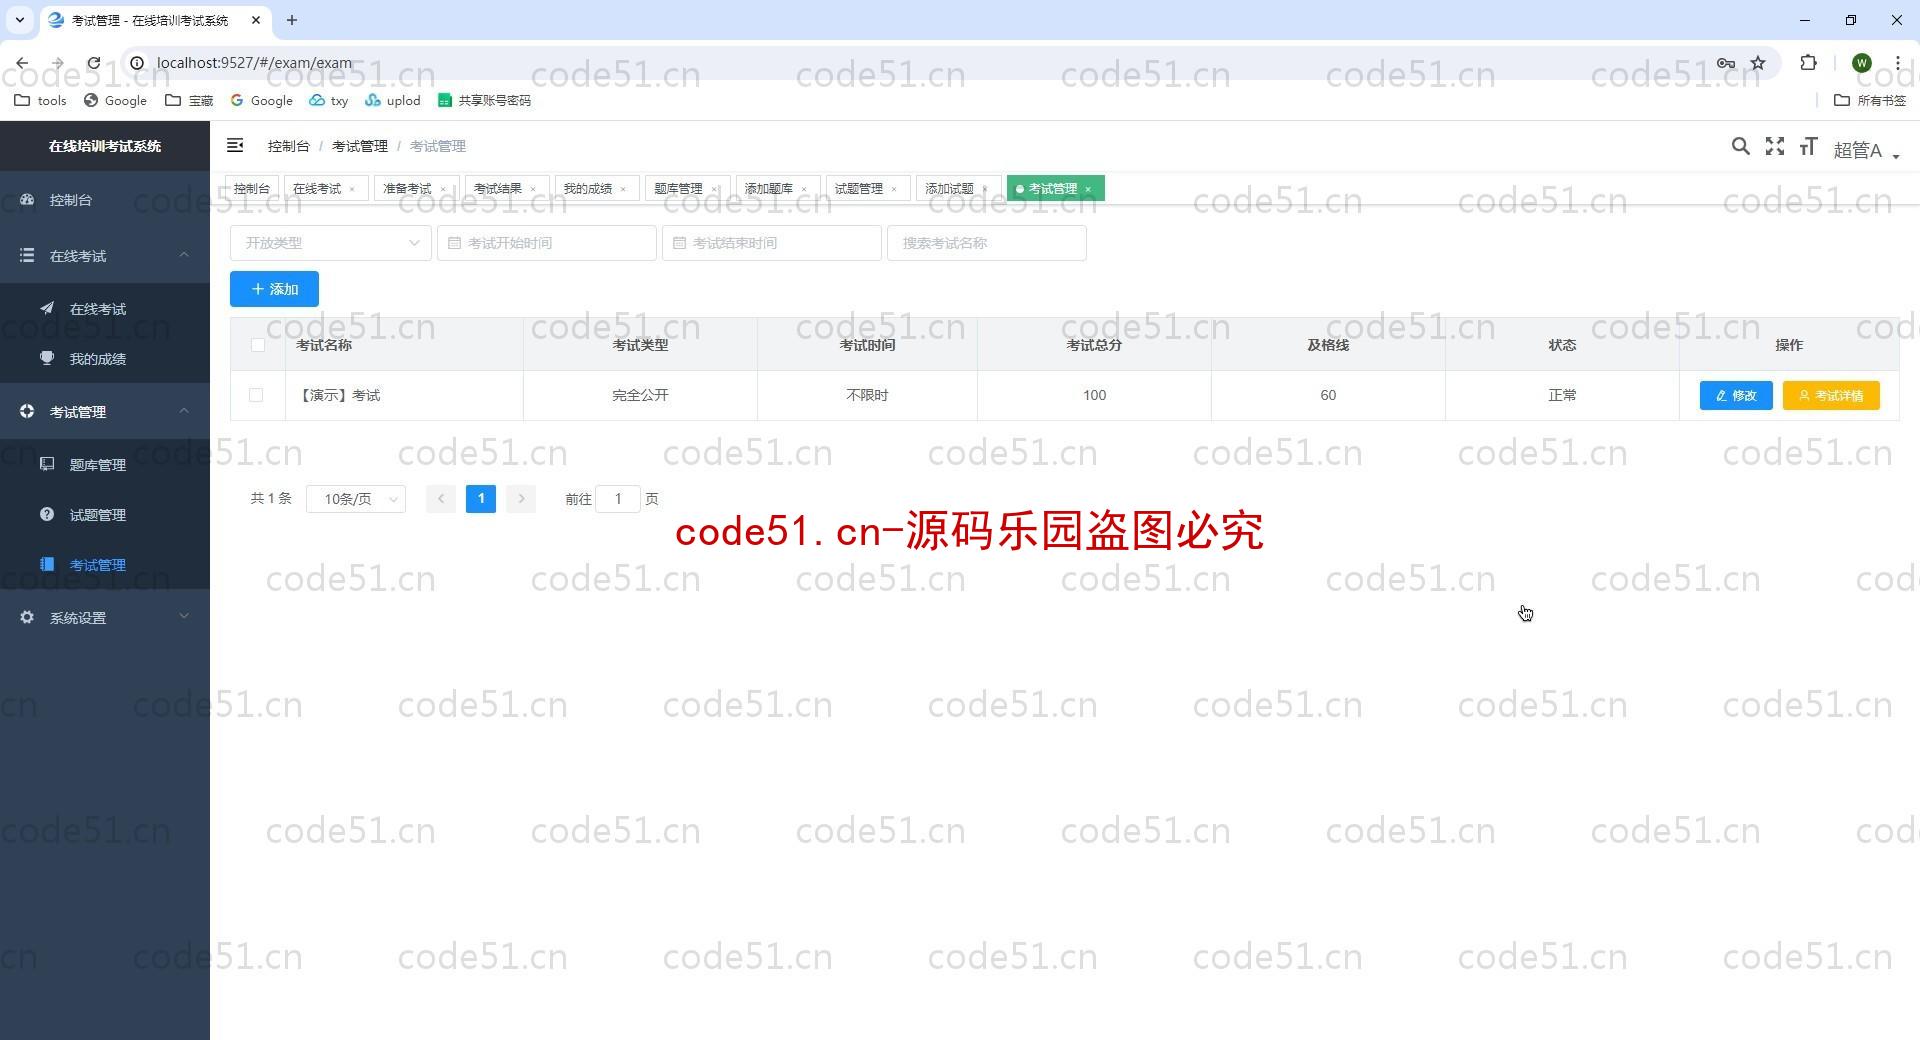Go back in browser history
The image size is (1920, 1040).
click(22, 63)
